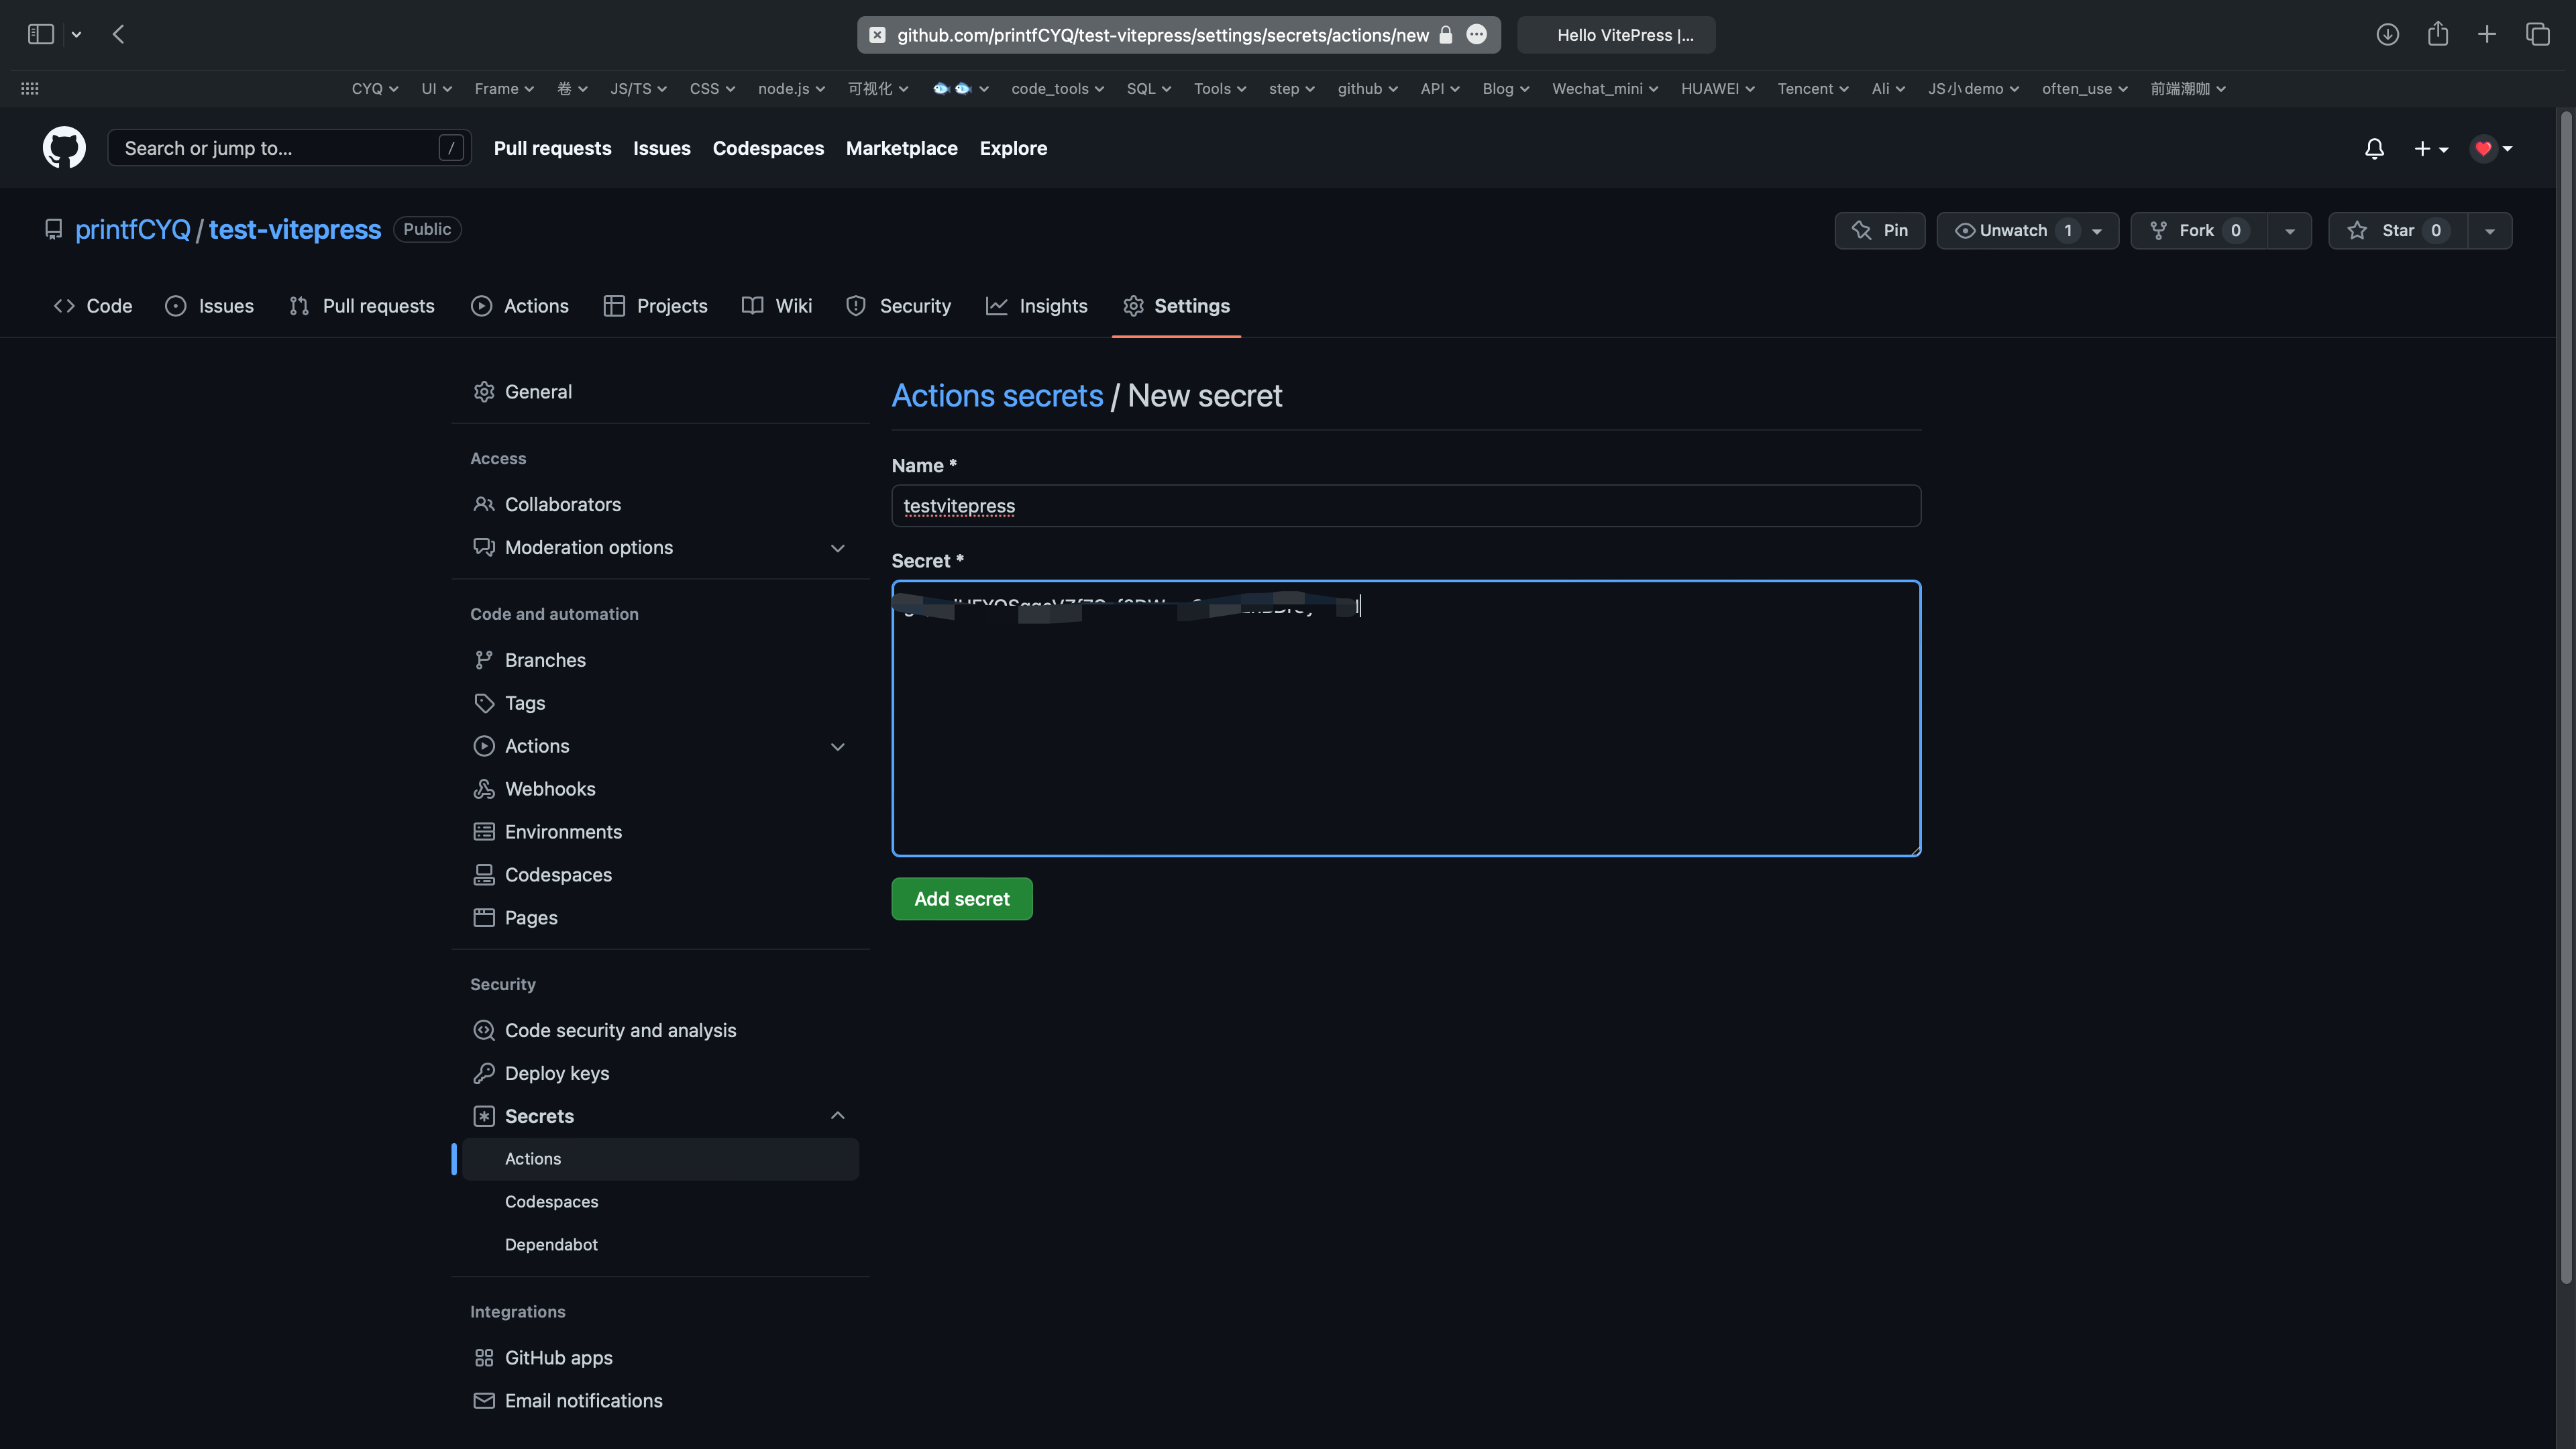Open the Fork dropdown arrow

click(2290, 231)
